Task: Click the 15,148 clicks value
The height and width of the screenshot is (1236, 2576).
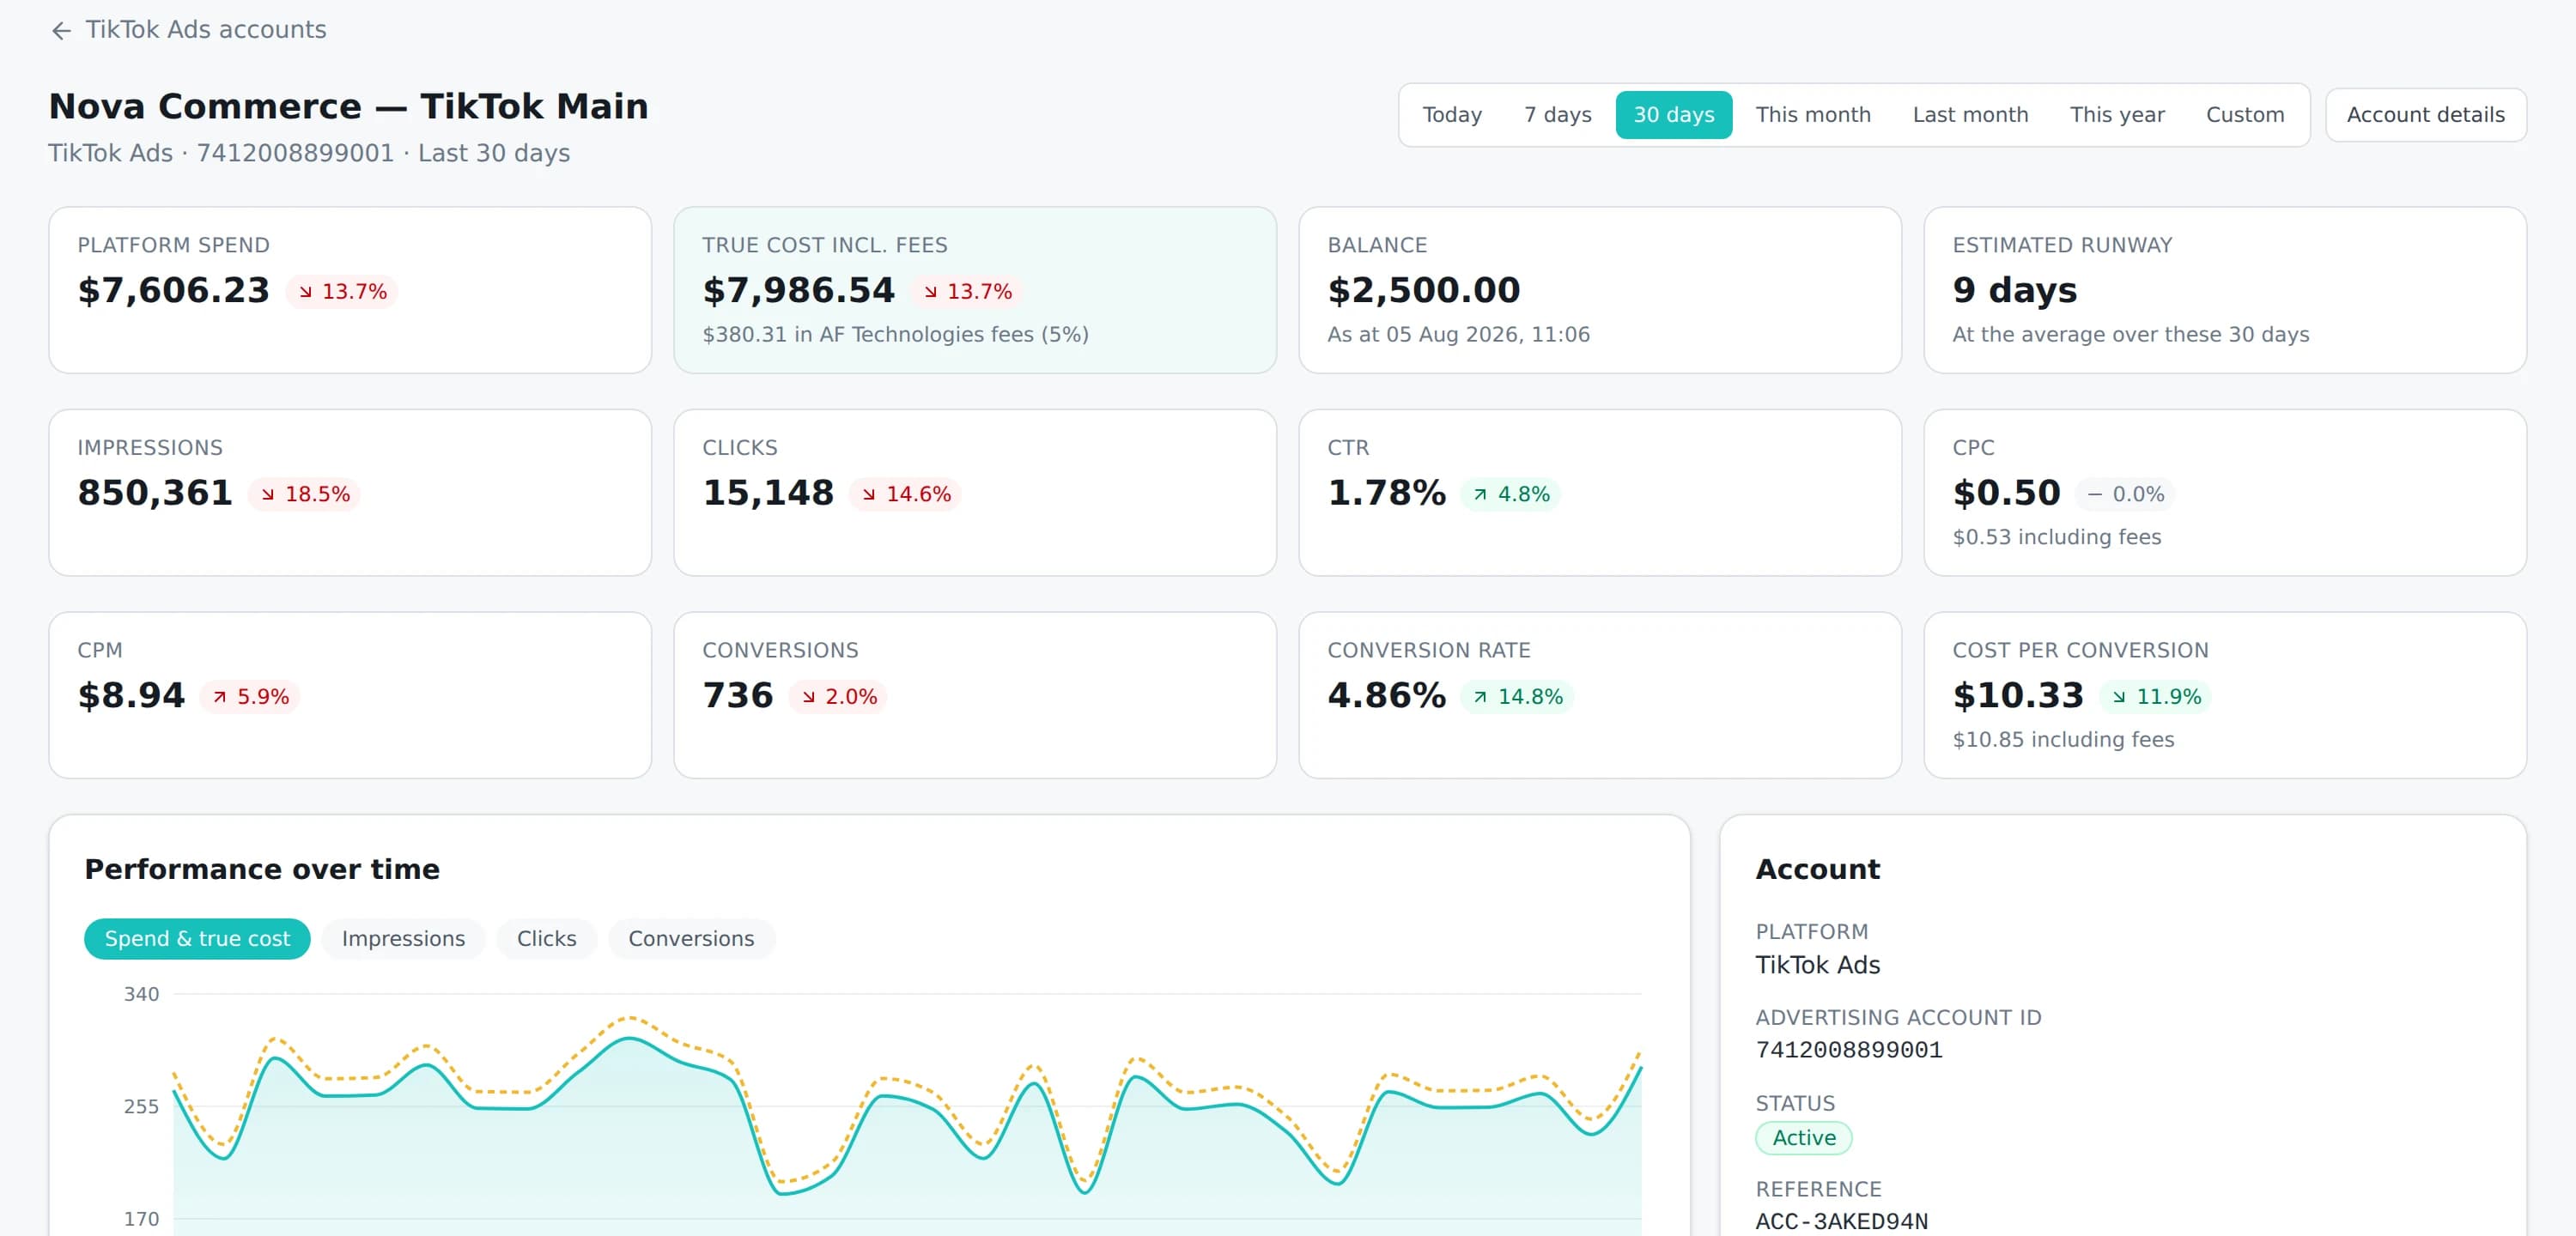Action: tap(768, 493)
